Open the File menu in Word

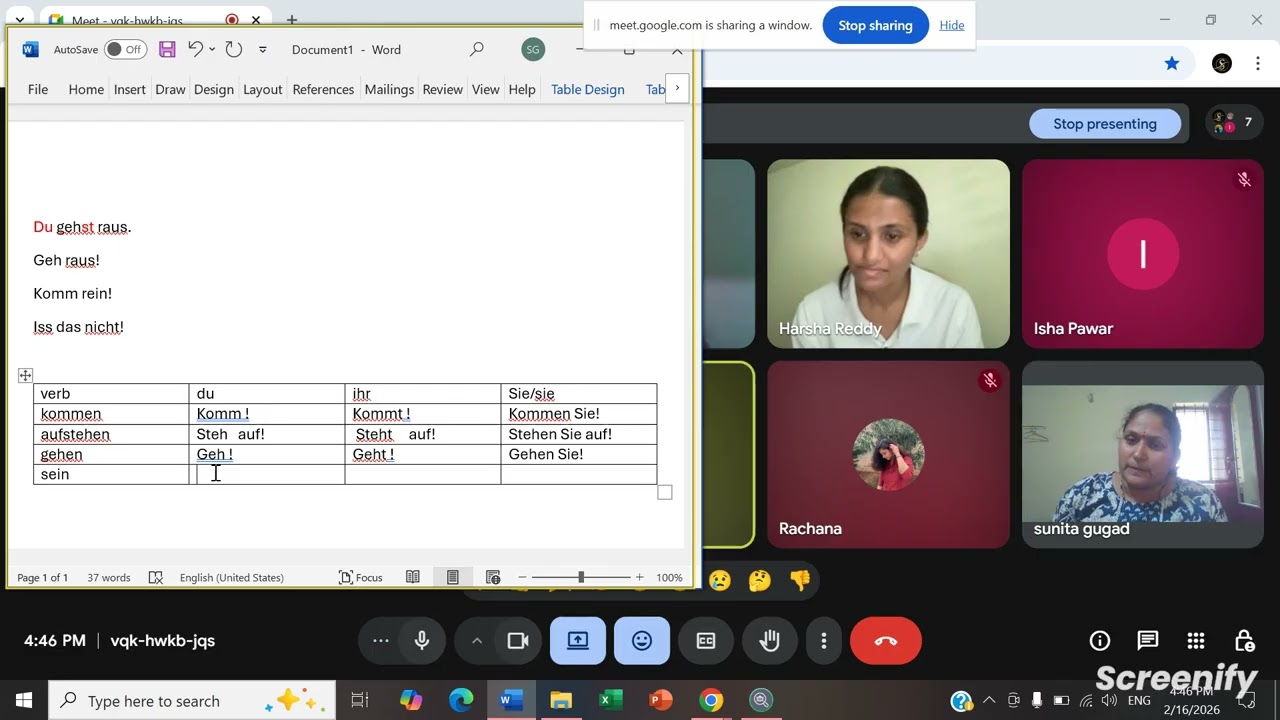tap(38, 89)
